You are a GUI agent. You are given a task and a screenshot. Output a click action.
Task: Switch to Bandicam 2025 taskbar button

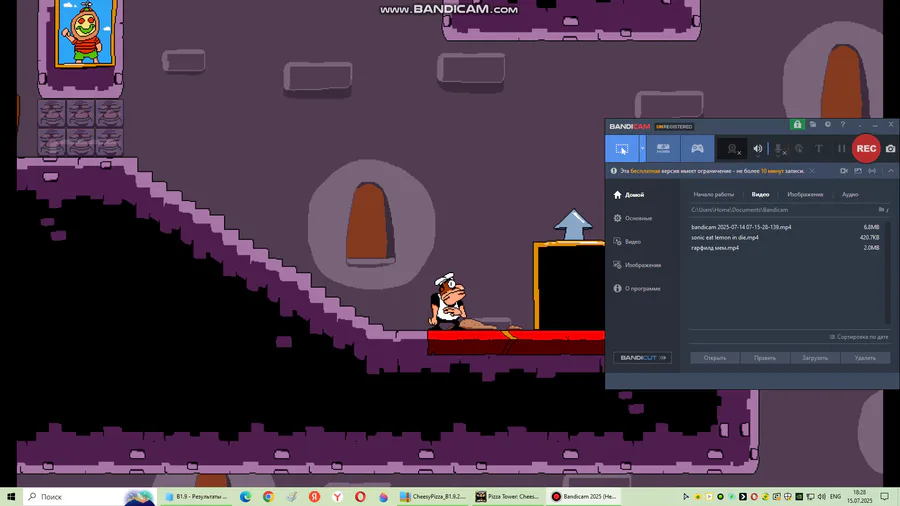click(583, 497)
